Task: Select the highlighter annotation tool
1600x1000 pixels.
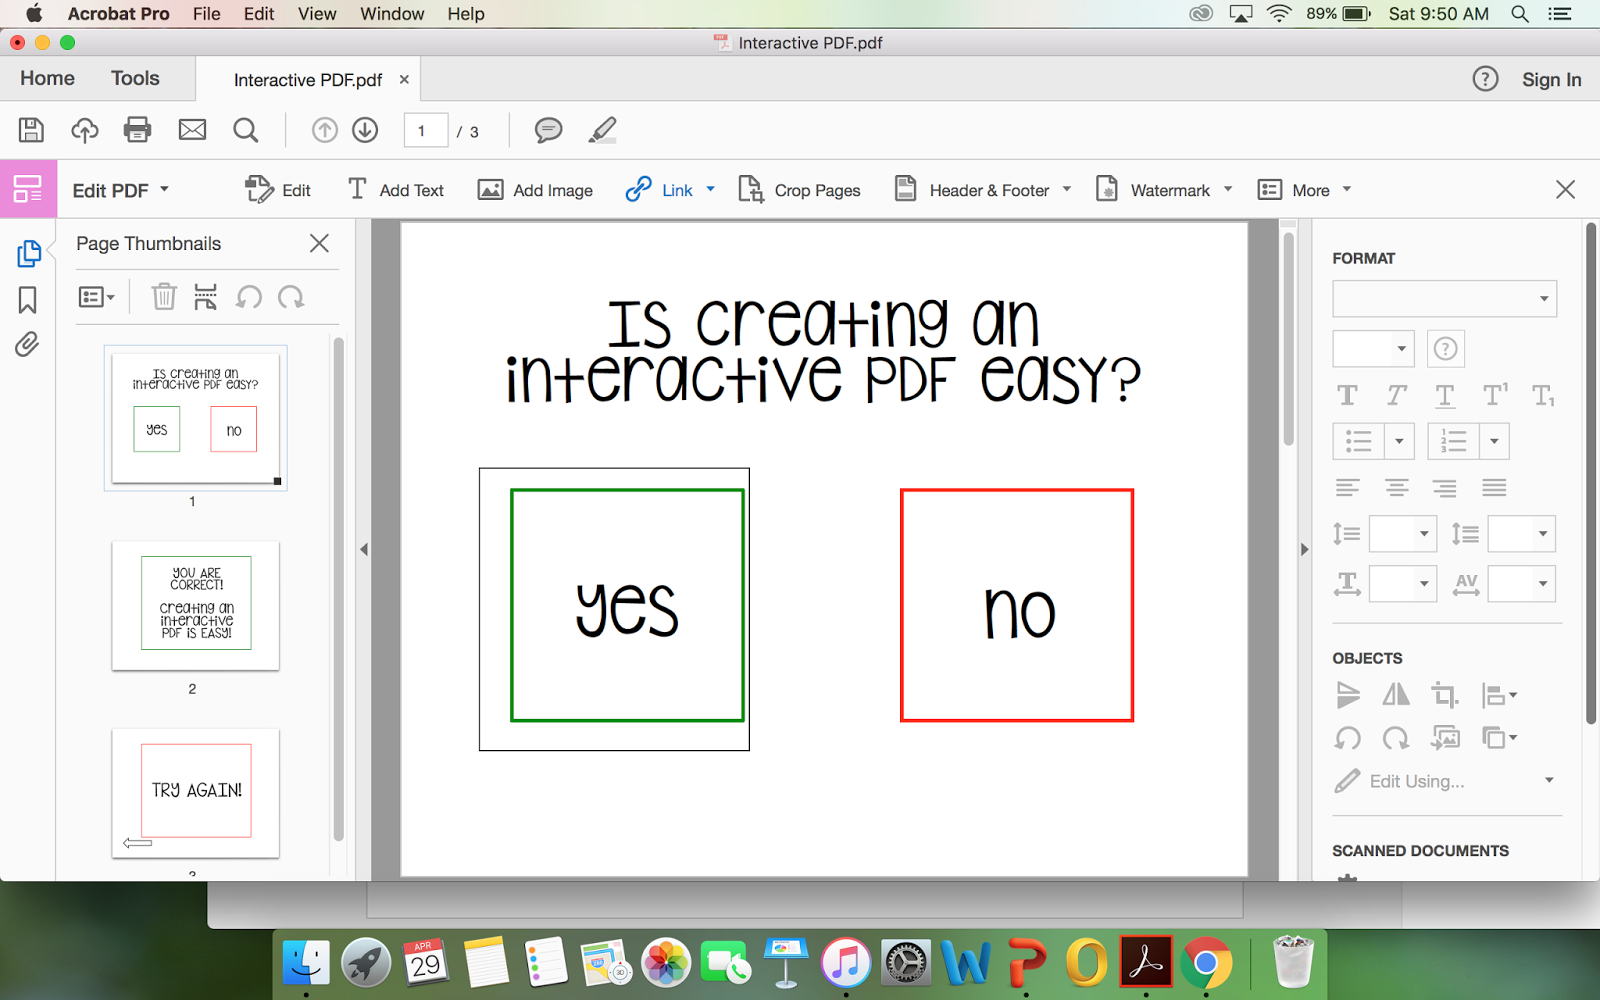Action: click(601, 130)
